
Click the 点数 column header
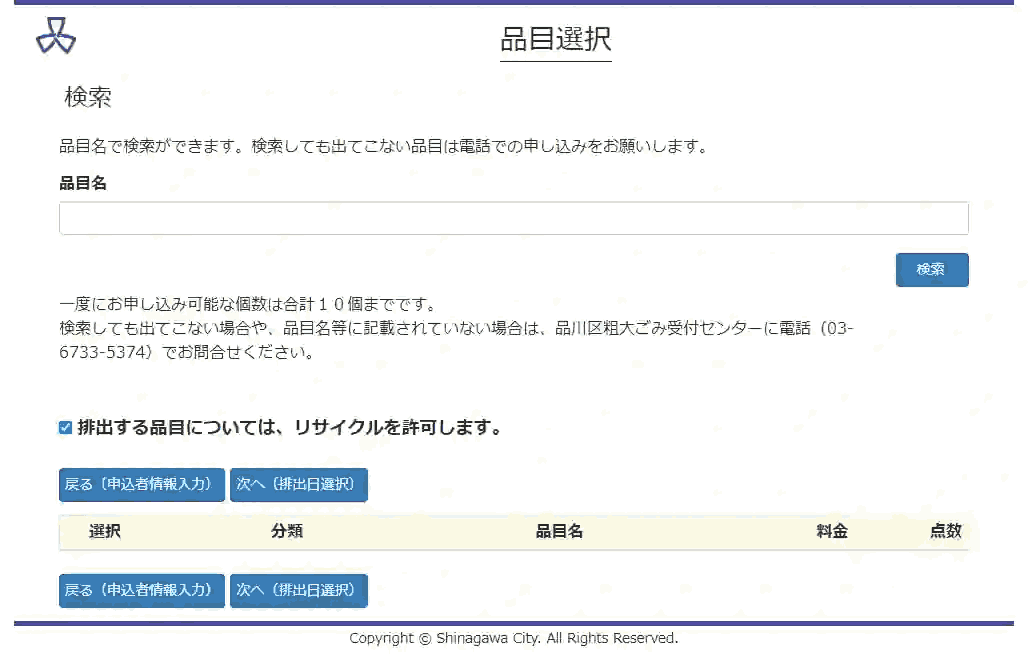click(x=945, y=532)
